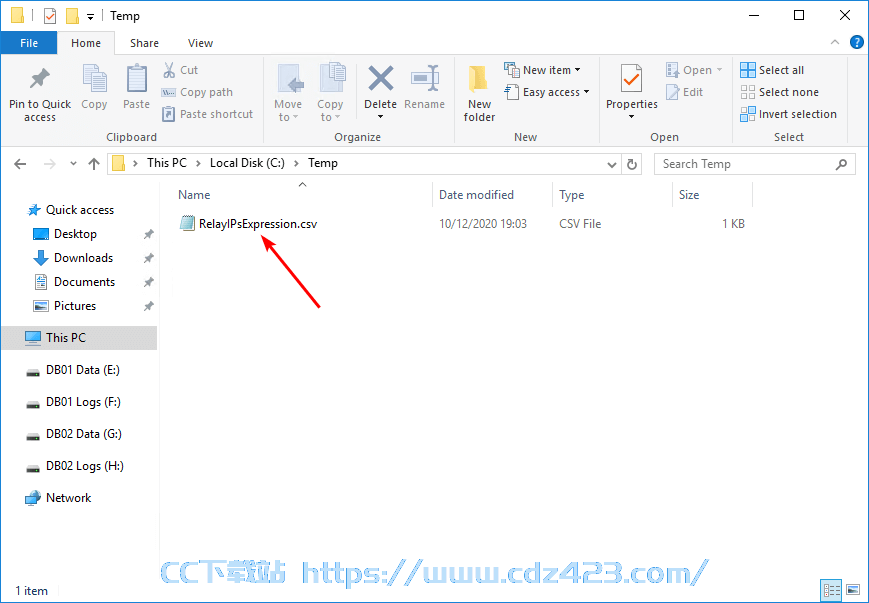
Task: Open the Easy access dropdown
Action: [x=547, y=92]
